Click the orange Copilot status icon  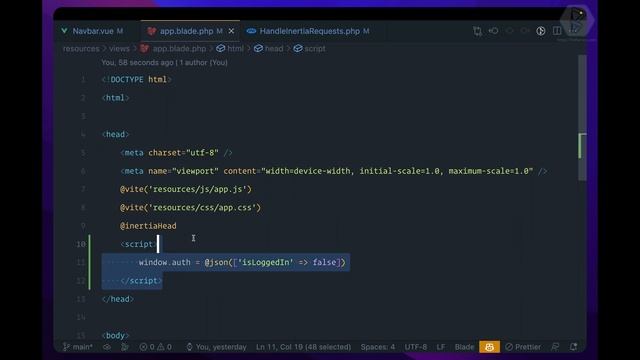click(489, 347)
